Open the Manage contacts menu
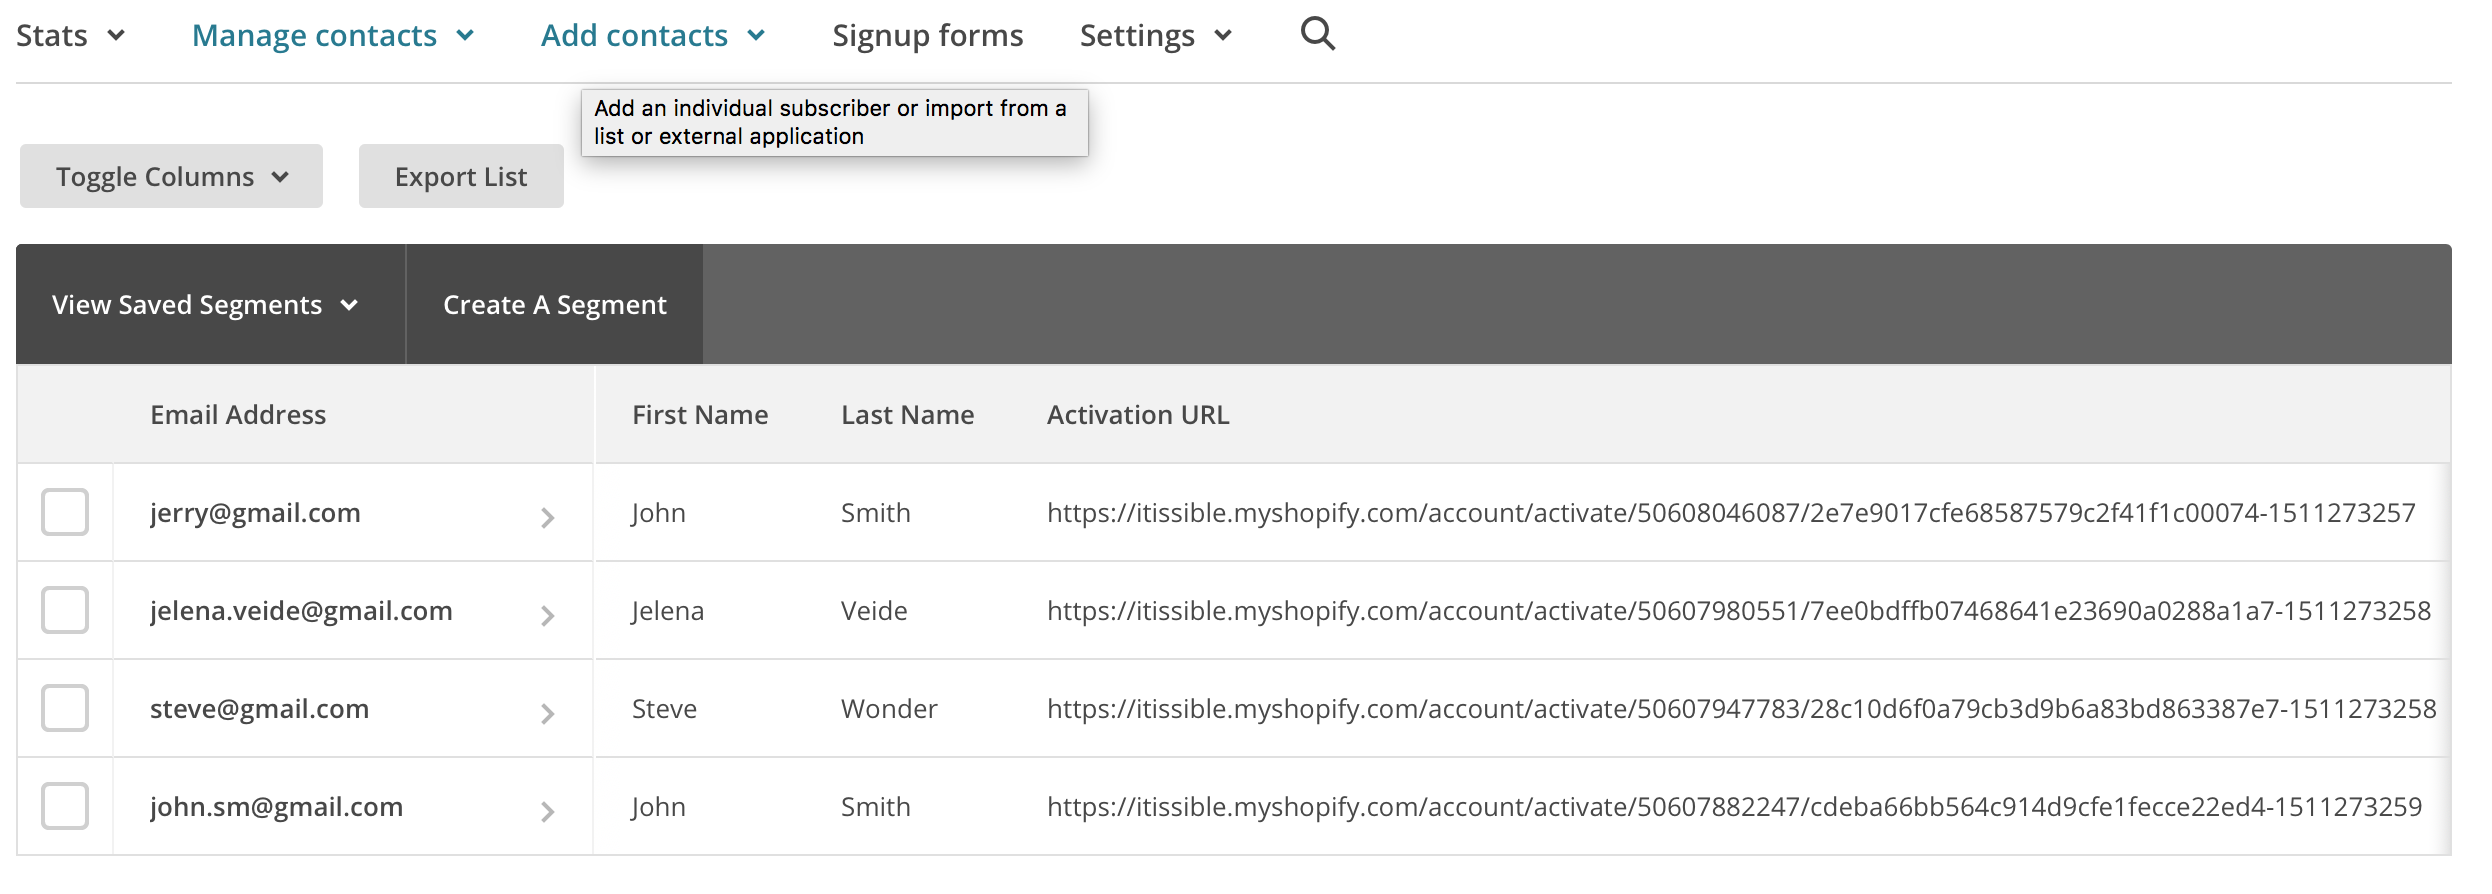Screen dimensions: 2492x894 332,36
